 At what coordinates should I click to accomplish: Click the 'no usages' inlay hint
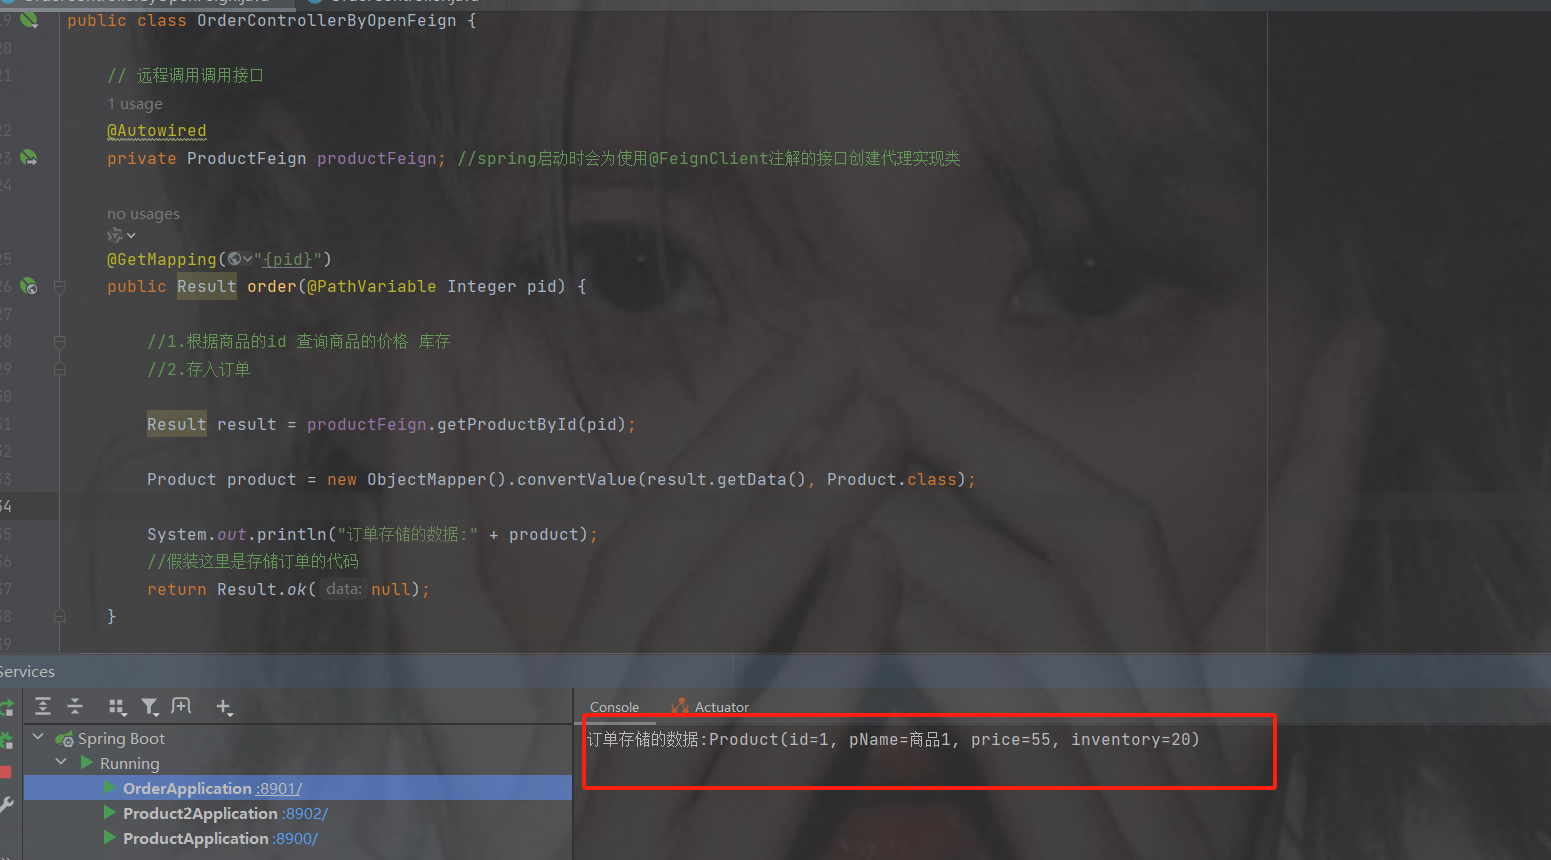point(143,214)
